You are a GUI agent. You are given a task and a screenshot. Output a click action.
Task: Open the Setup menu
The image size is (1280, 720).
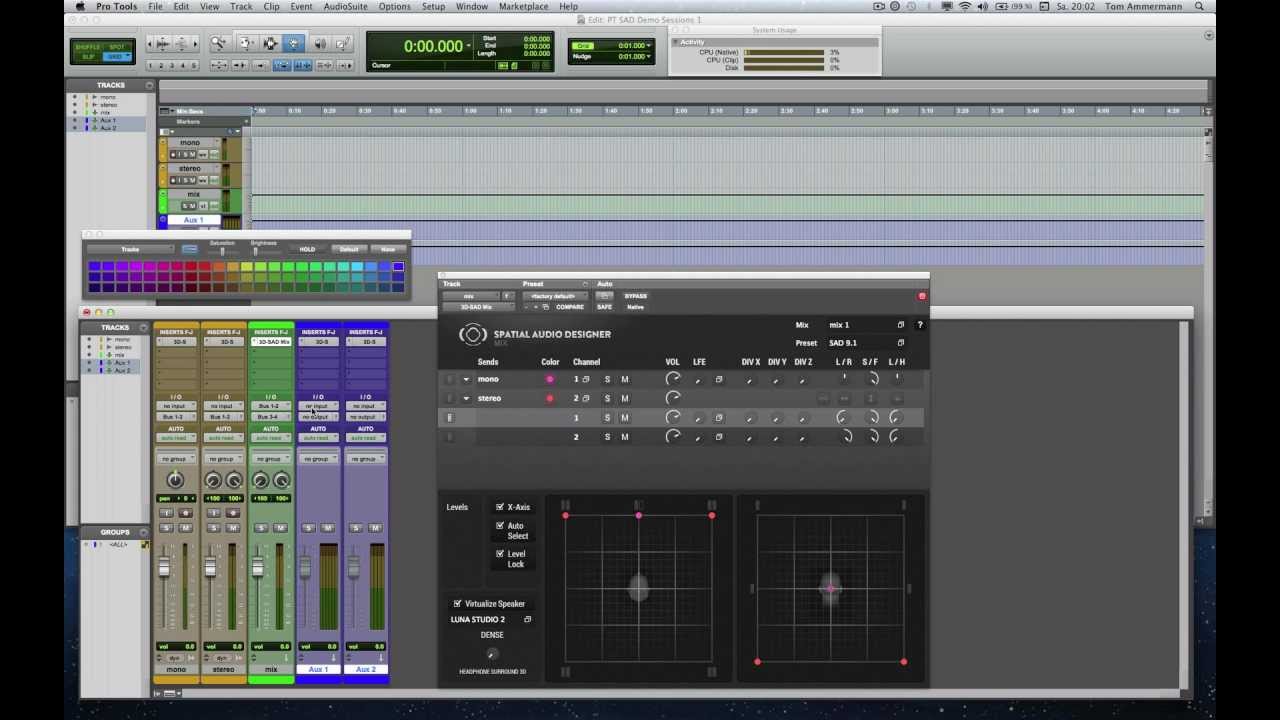[433, 6]
